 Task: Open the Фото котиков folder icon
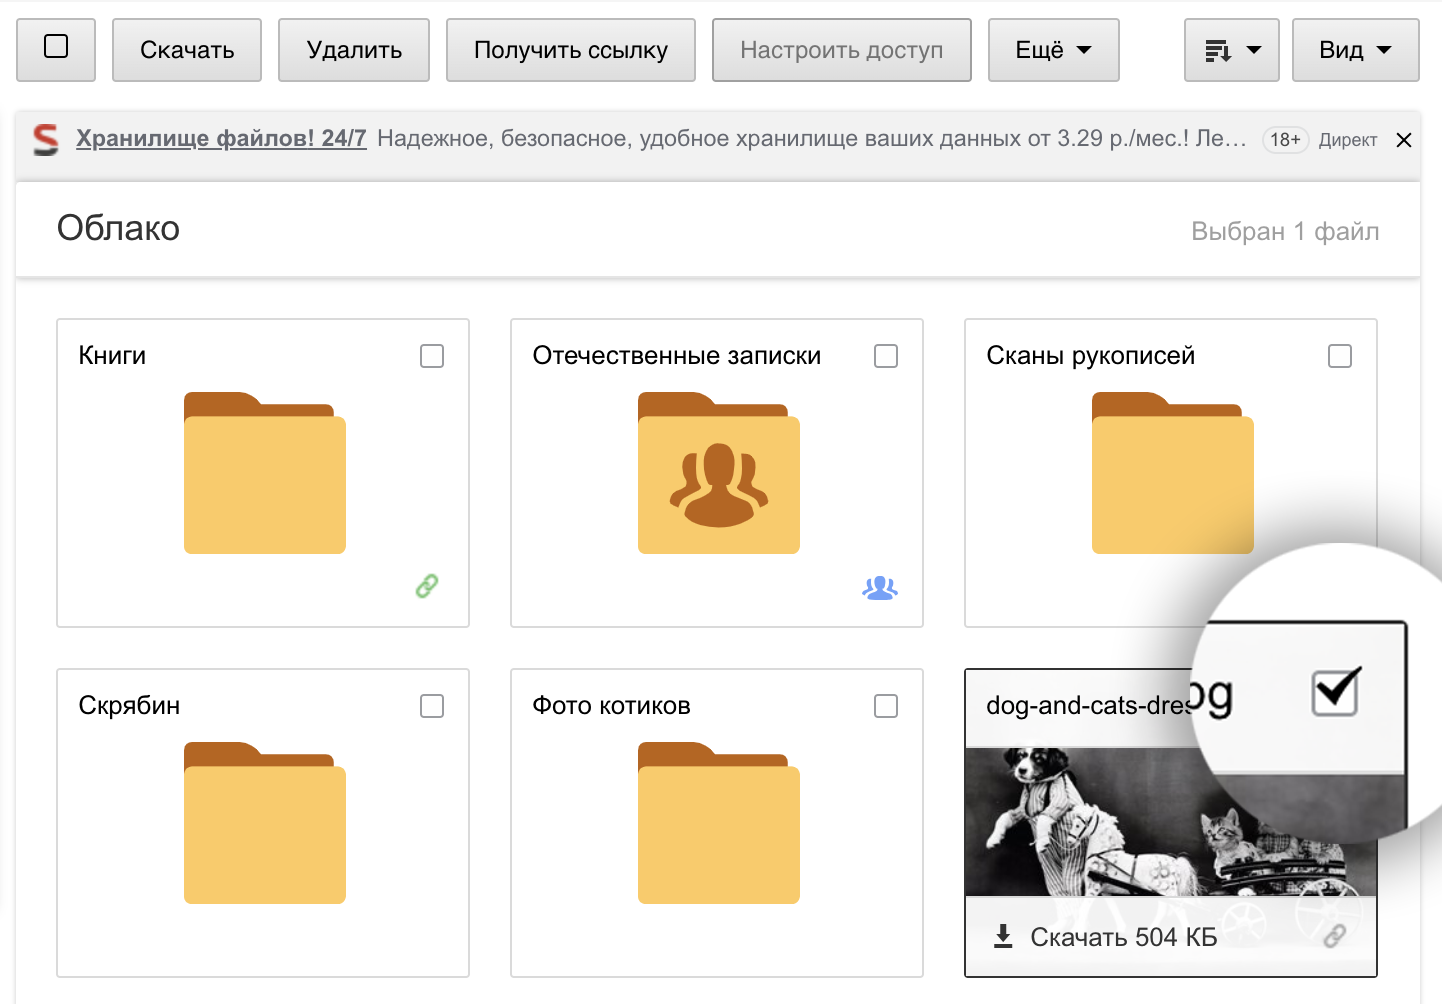click(719, 823)
